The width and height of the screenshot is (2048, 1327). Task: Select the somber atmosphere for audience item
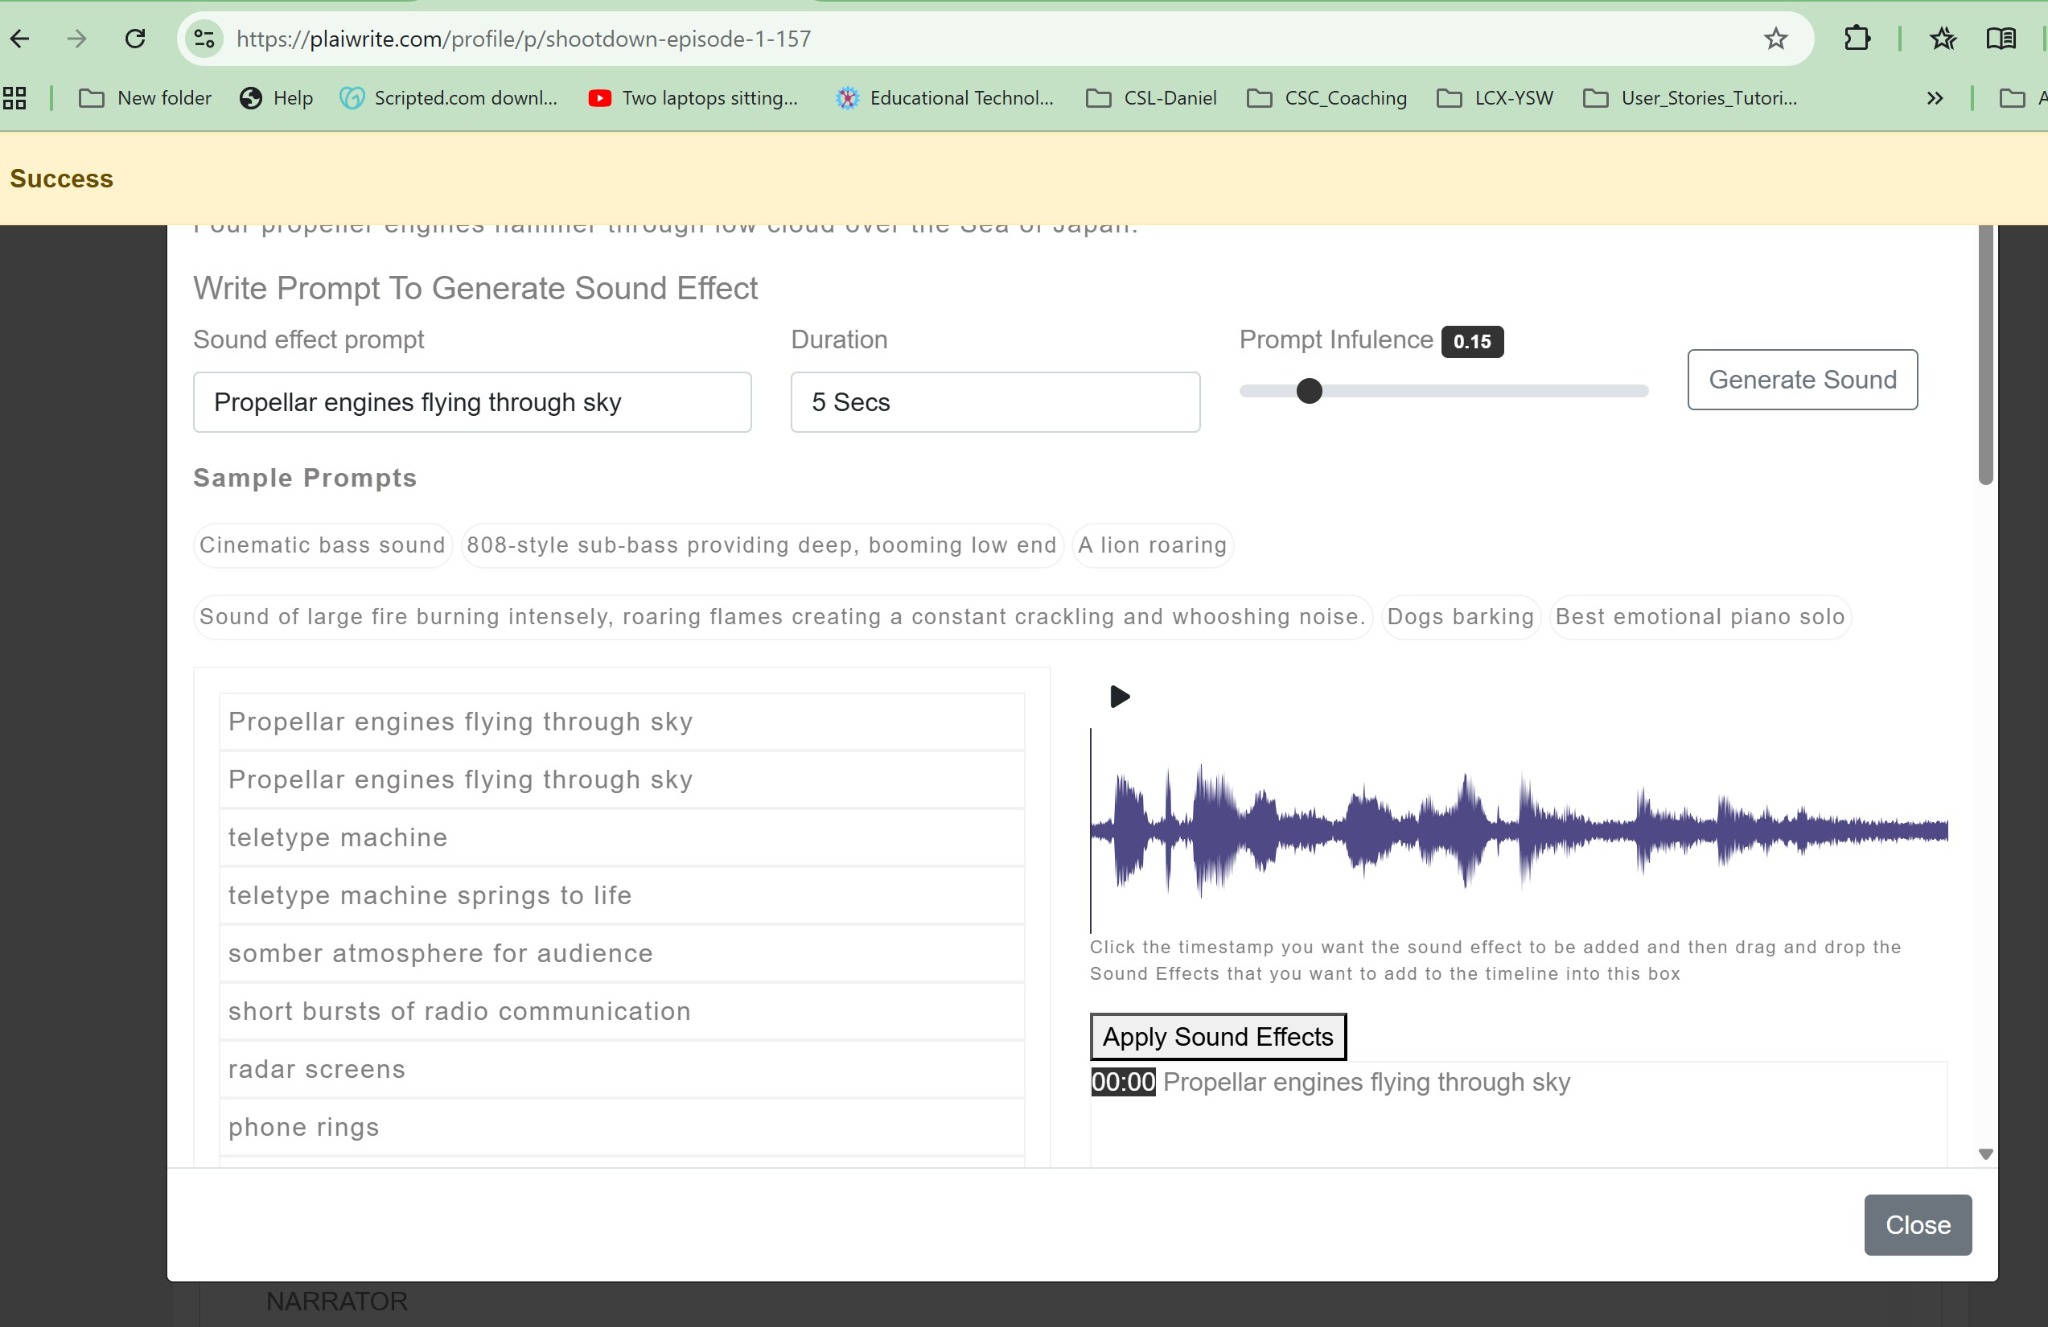621,954
